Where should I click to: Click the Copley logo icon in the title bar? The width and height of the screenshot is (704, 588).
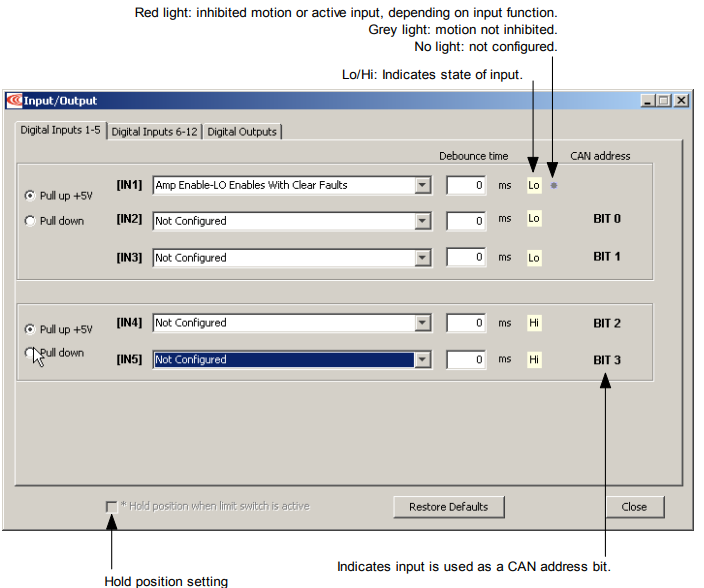coord(14,100)
